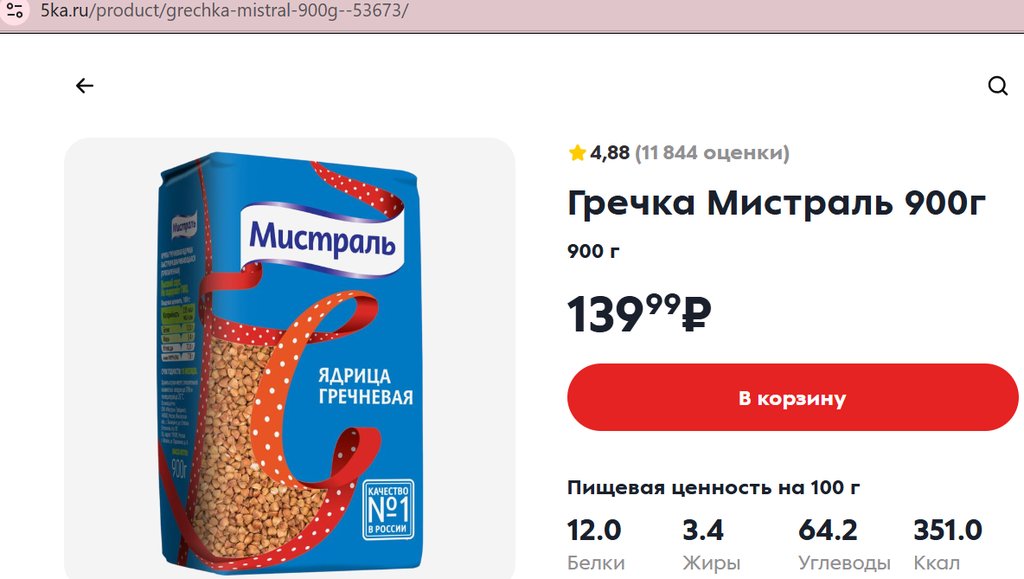This screenshot has height=579, width=1024.
Task: Go back using the left arrow icon
Action: point(84,86)
